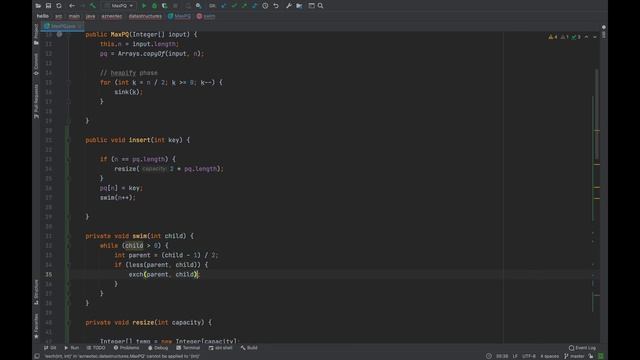Open the Run tool window
Screen dimensions: 640x360
72,348
